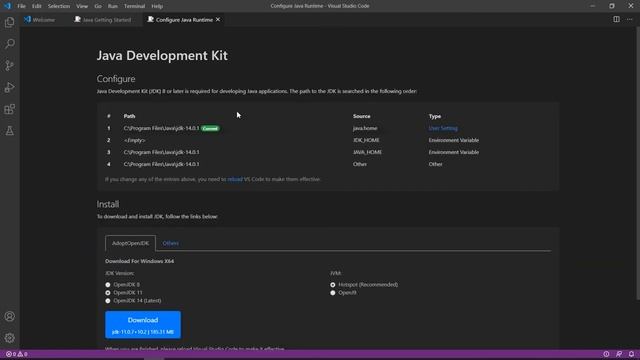Viewport: 640px width, 360px height.
Task: Open the Explorer view in activity bar
Action: (x=10, y=22)
